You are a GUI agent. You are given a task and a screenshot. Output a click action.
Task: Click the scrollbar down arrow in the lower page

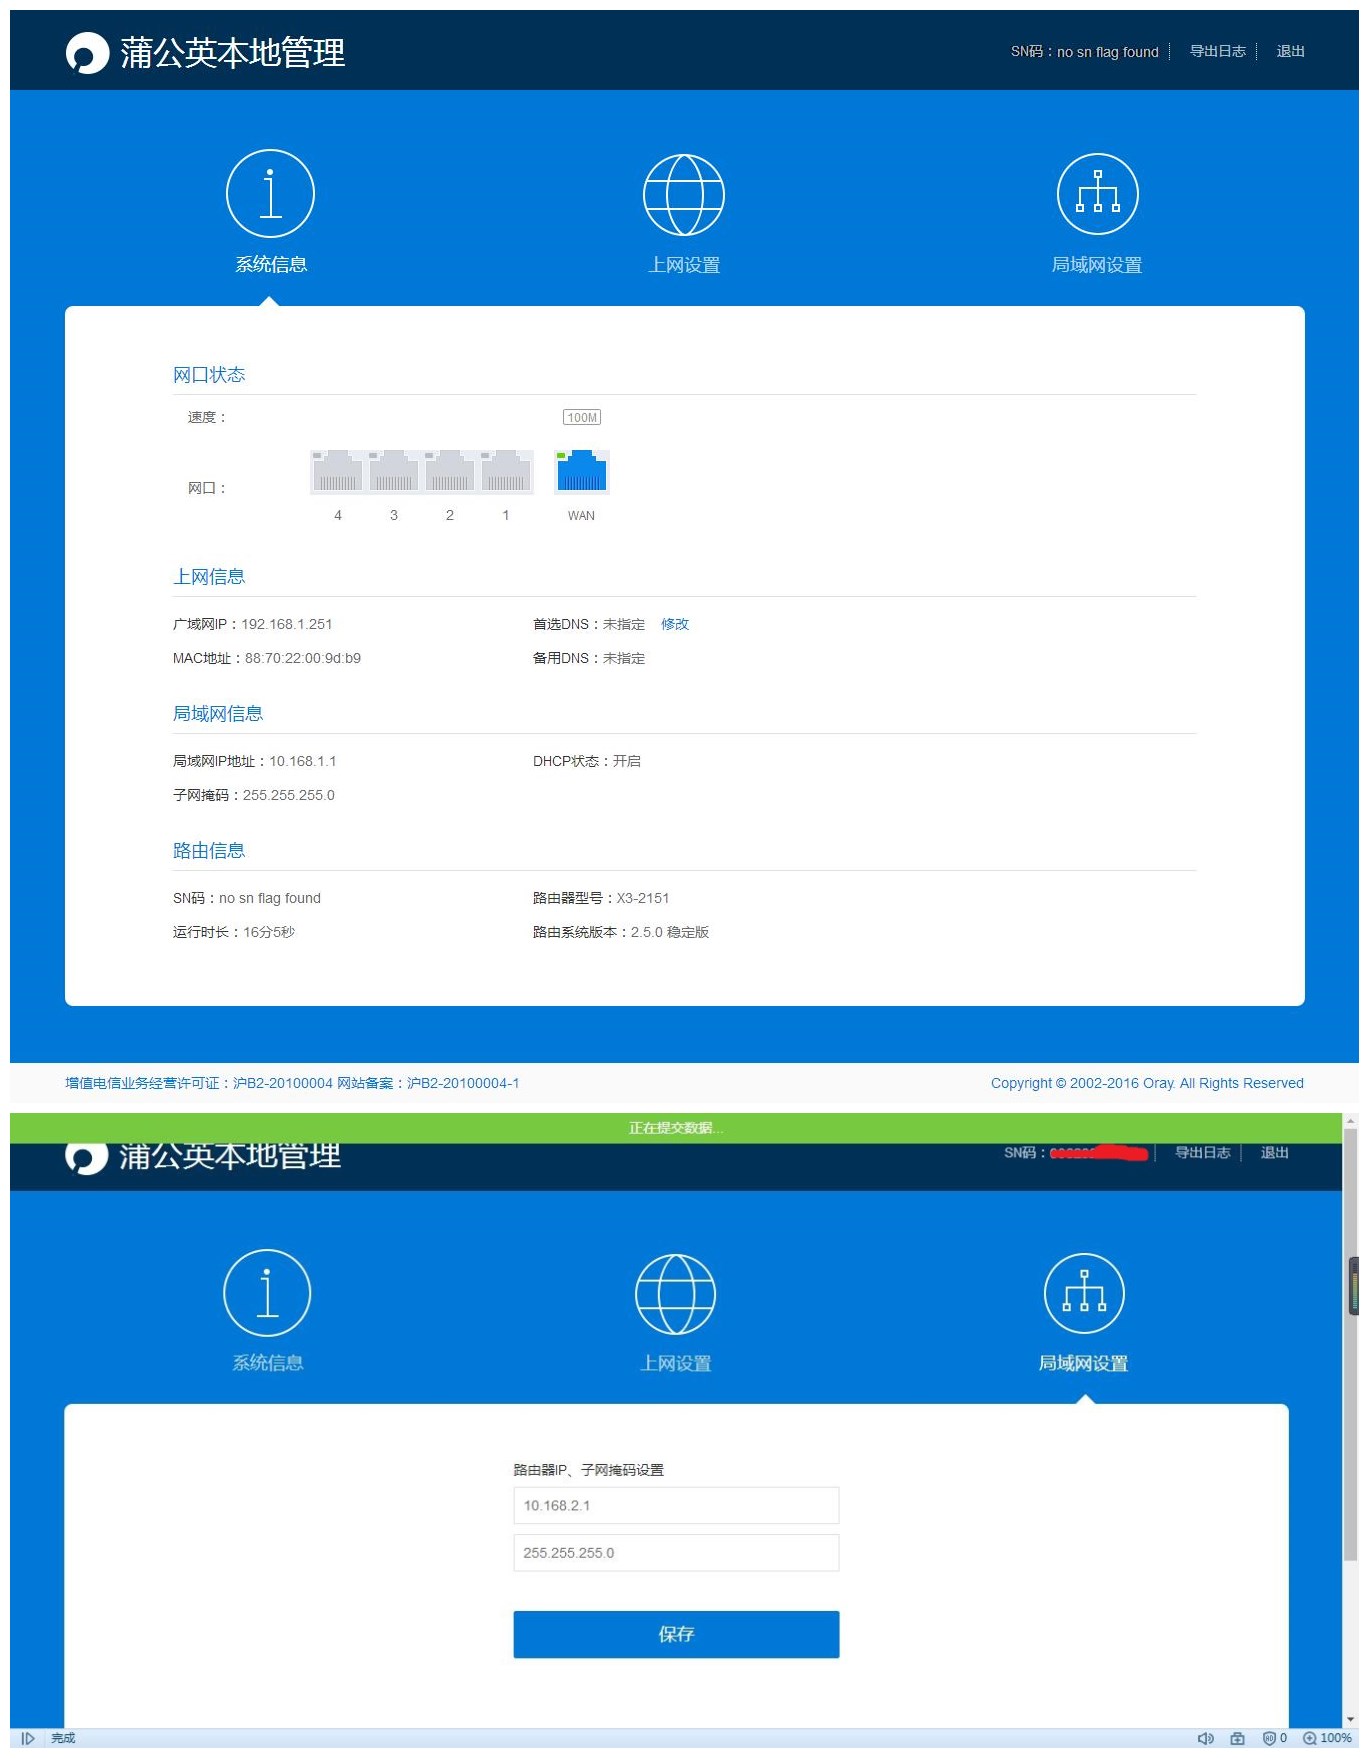[1350, 1720]
